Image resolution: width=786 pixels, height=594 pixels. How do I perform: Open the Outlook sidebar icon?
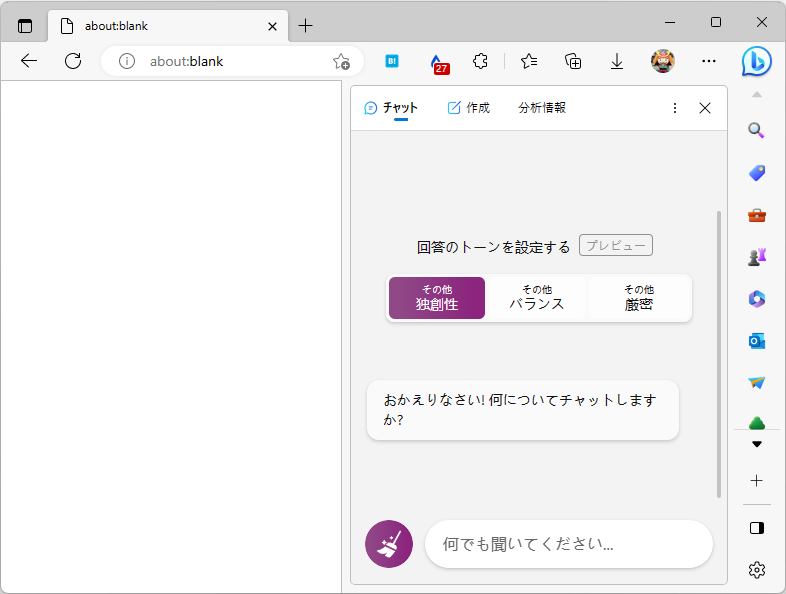tap(756, 341)
